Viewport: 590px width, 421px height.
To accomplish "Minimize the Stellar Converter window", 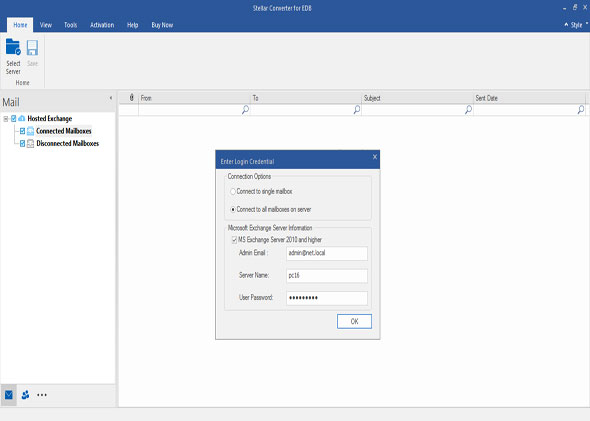I will 564,8.
